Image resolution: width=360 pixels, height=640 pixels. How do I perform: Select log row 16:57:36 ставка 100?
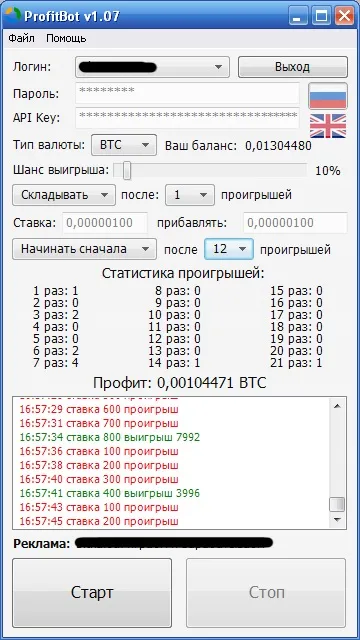click(x=99, y=452)
